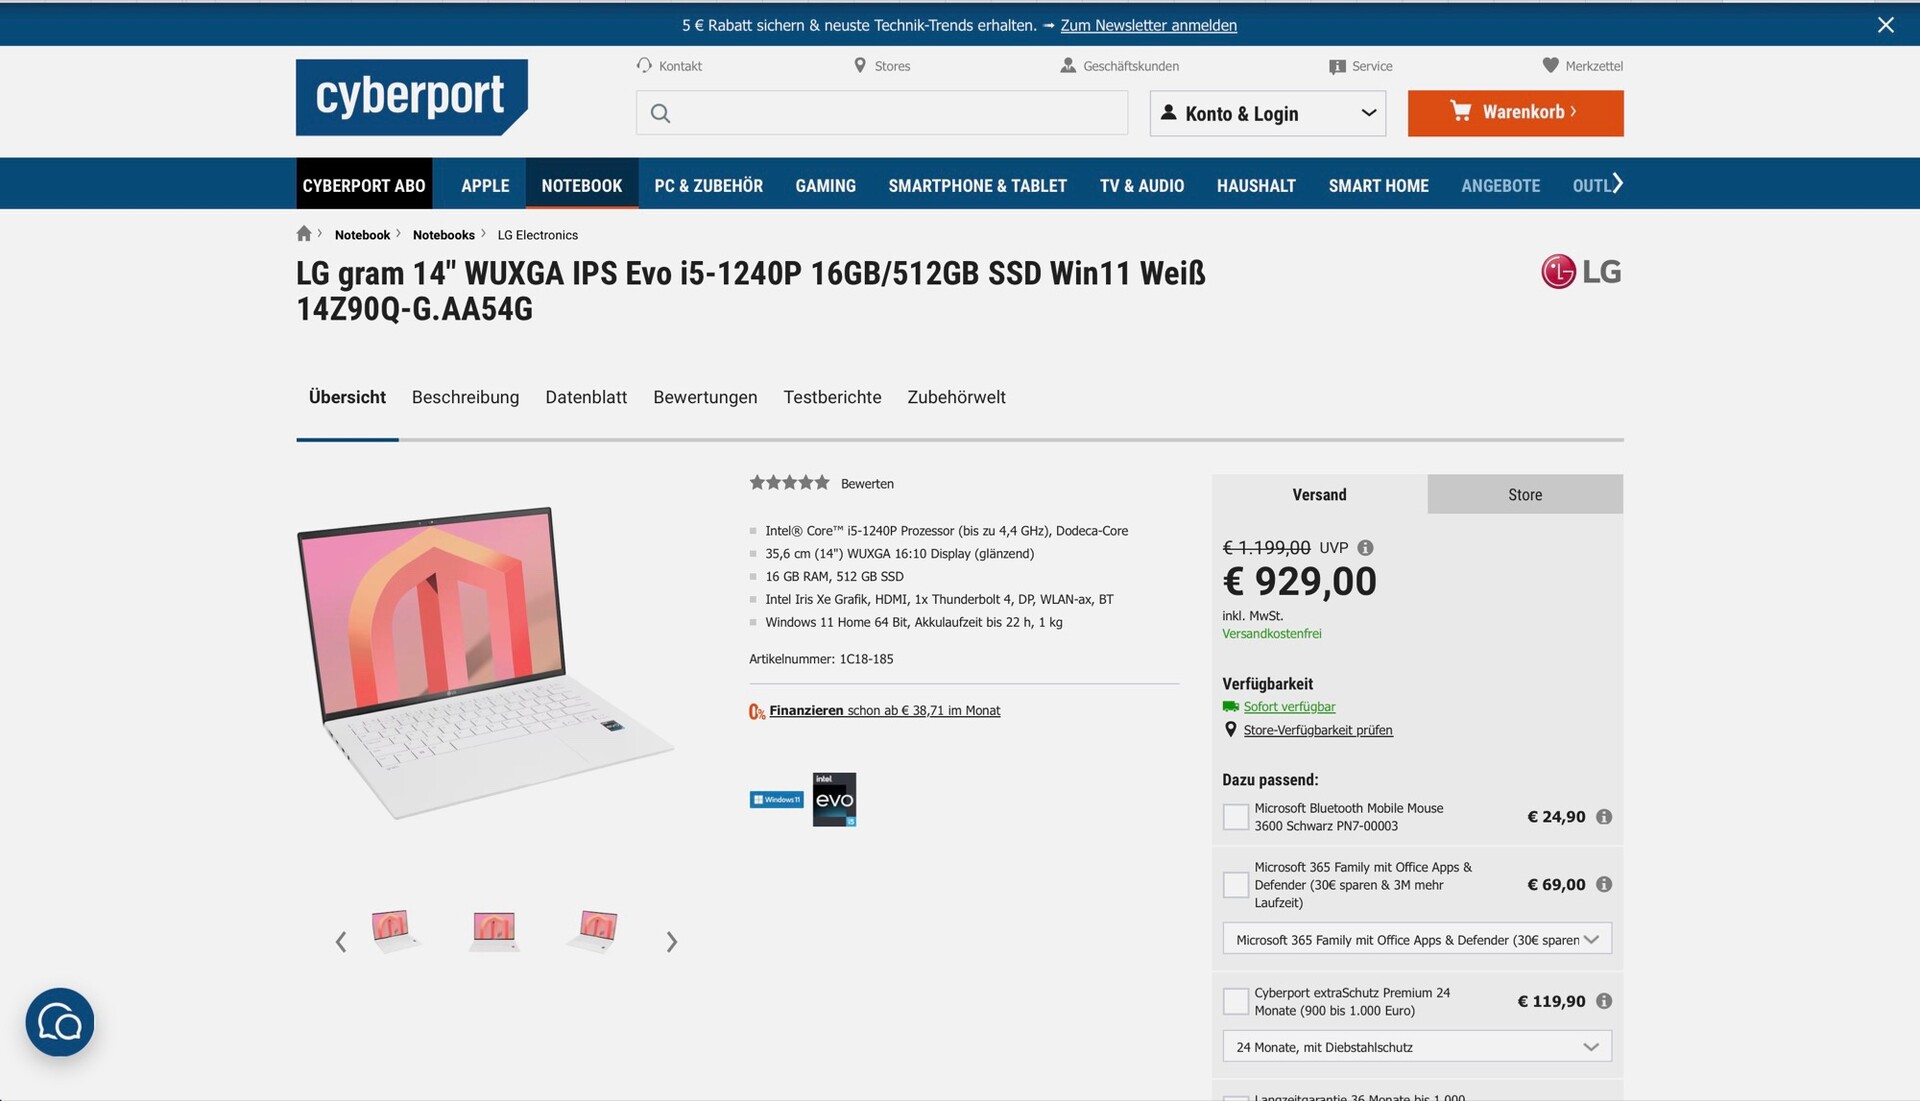
Task: Click the home breadcrumb icon
Action: (x=304, y=234)
